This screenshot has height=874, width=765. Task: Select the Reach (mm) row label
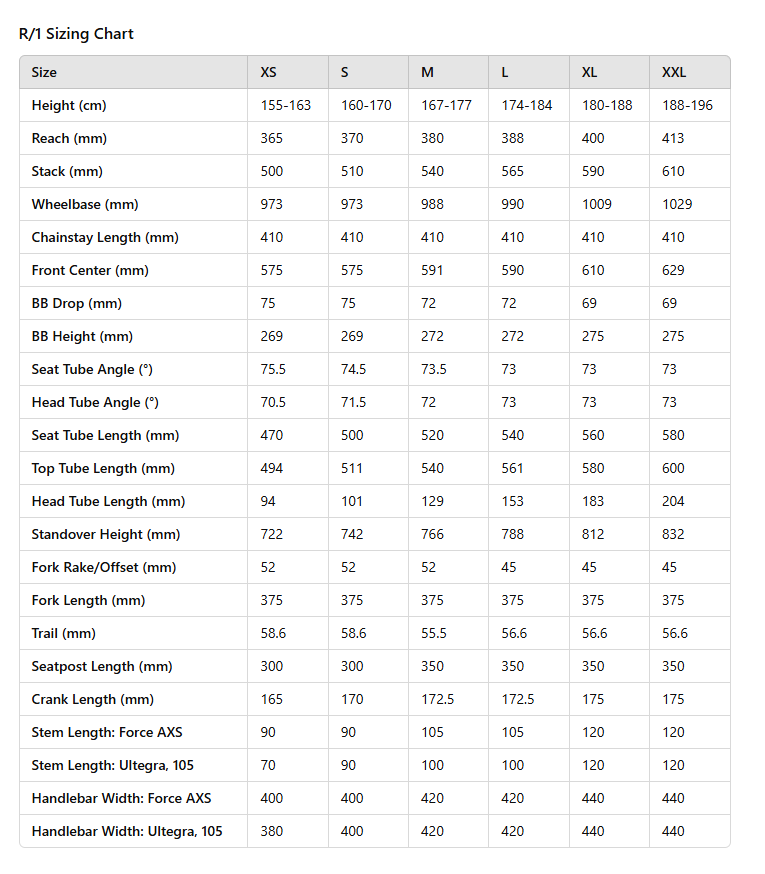pos(69,138)
